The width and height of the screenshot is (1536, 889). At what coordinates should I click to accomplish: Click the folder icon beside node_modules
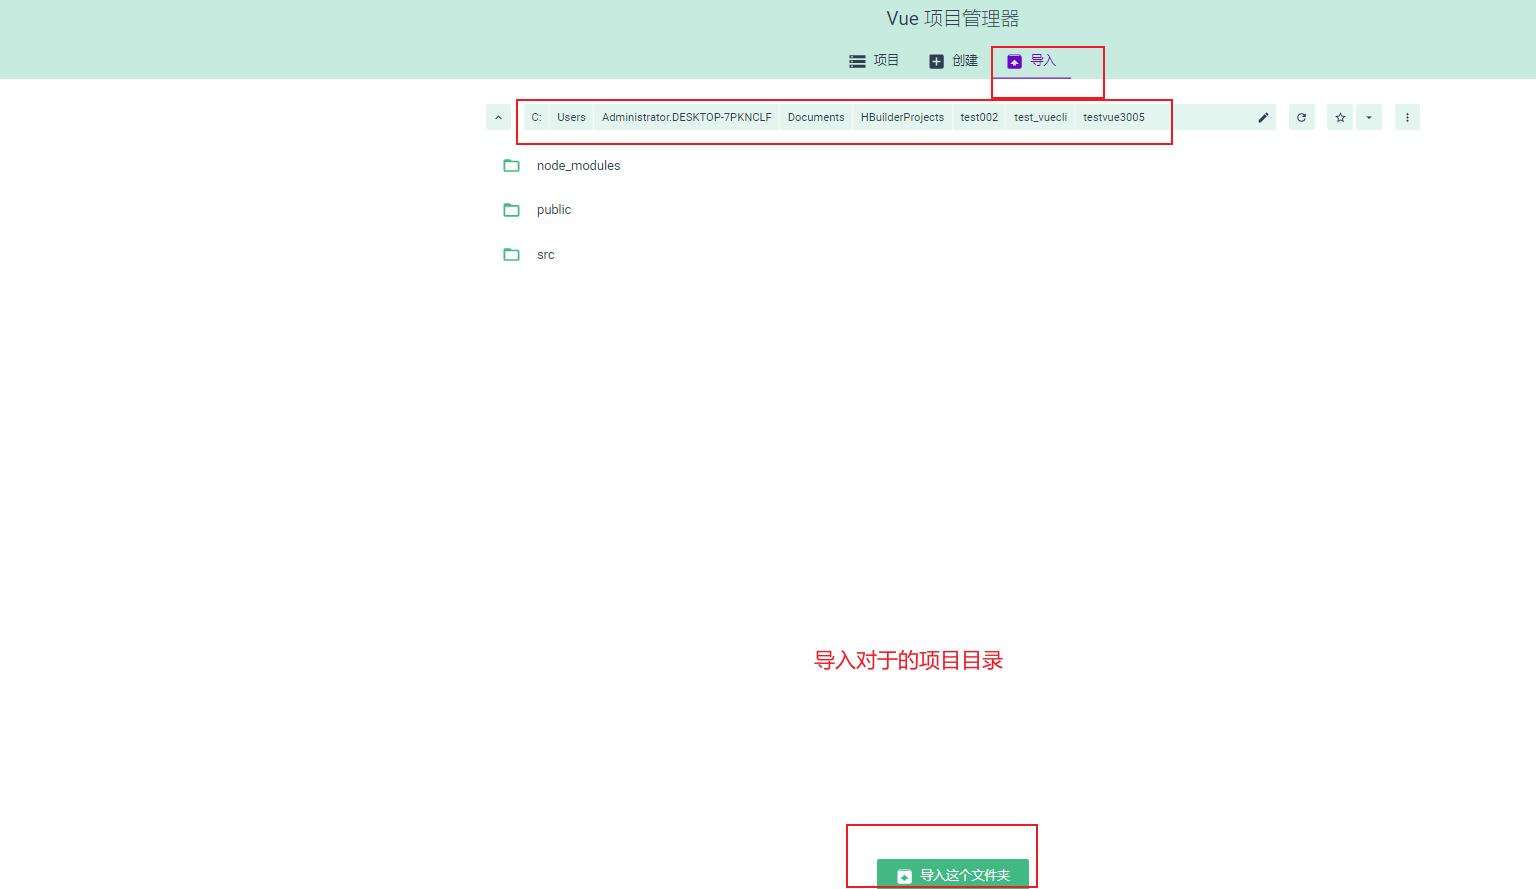click(x=511, y=165)
